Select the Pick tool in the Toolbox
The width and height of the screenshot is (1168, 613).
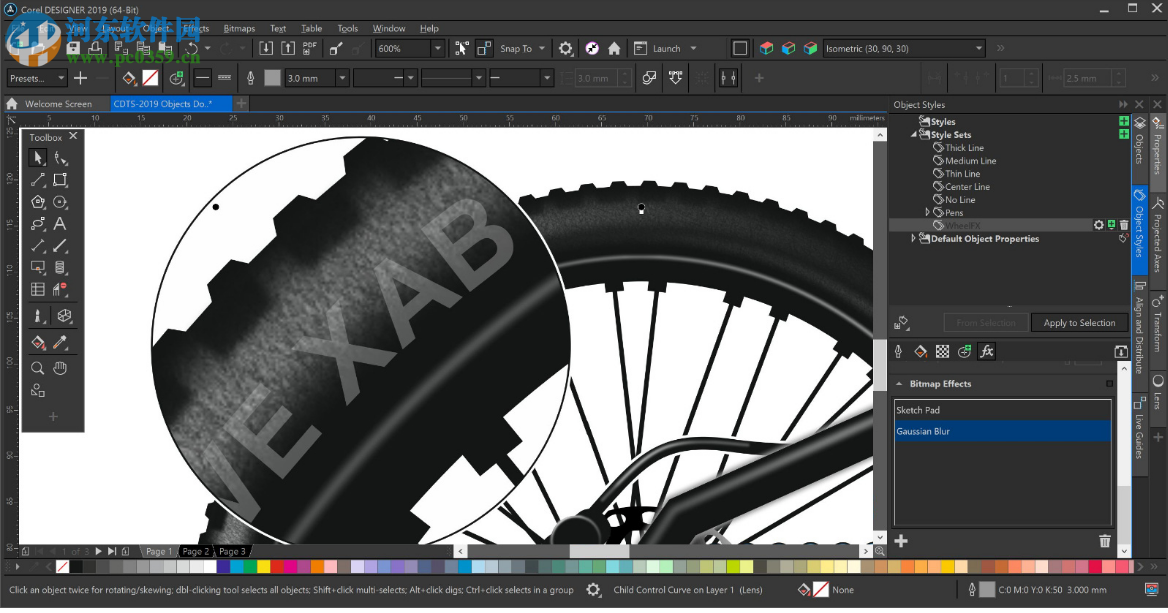(37, 157)
